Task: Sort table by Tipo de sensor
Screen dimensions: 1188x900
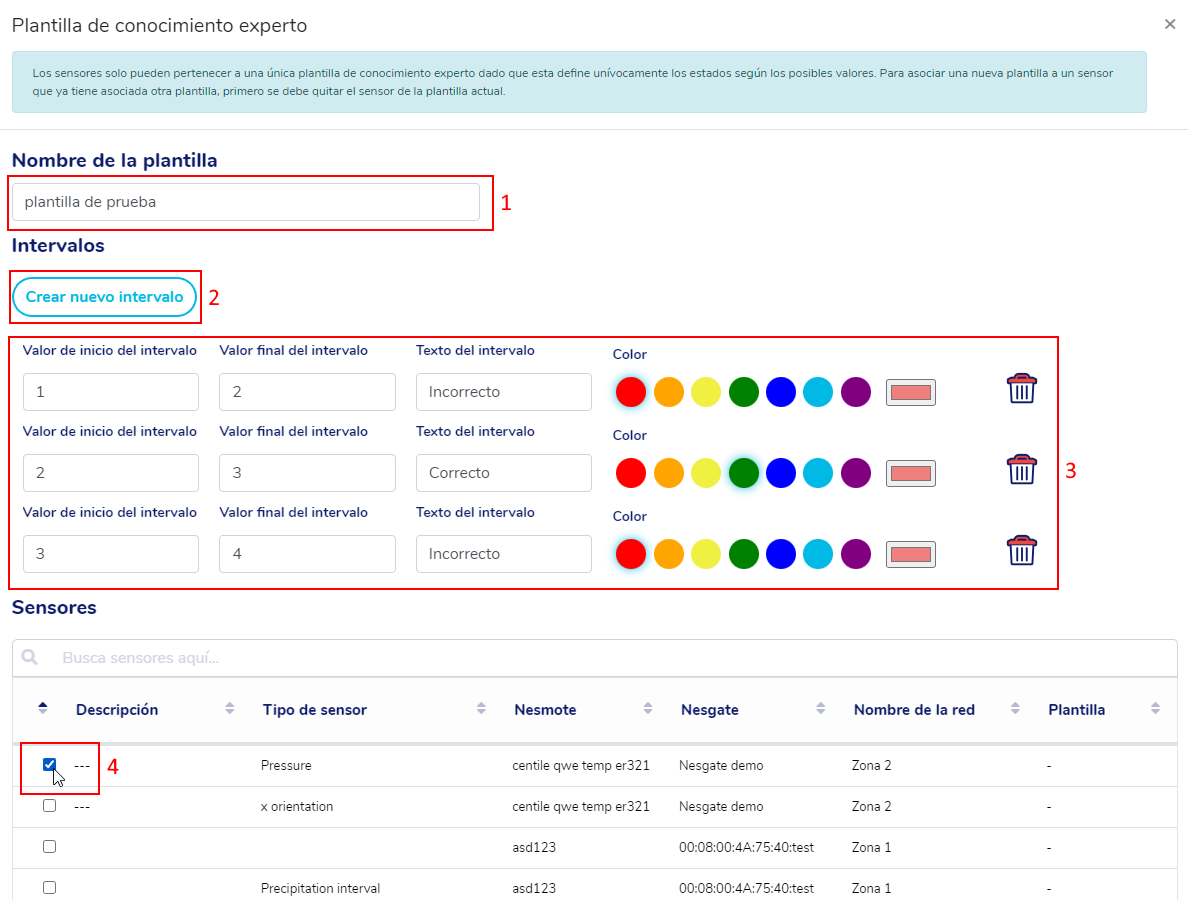Action: point(481,709)
